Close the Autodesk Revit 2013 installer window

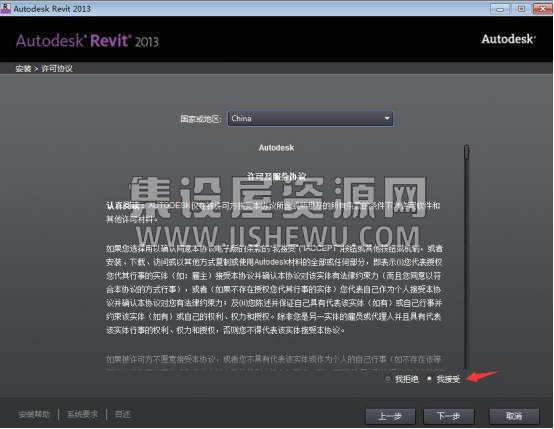click(x=543, y=9)
